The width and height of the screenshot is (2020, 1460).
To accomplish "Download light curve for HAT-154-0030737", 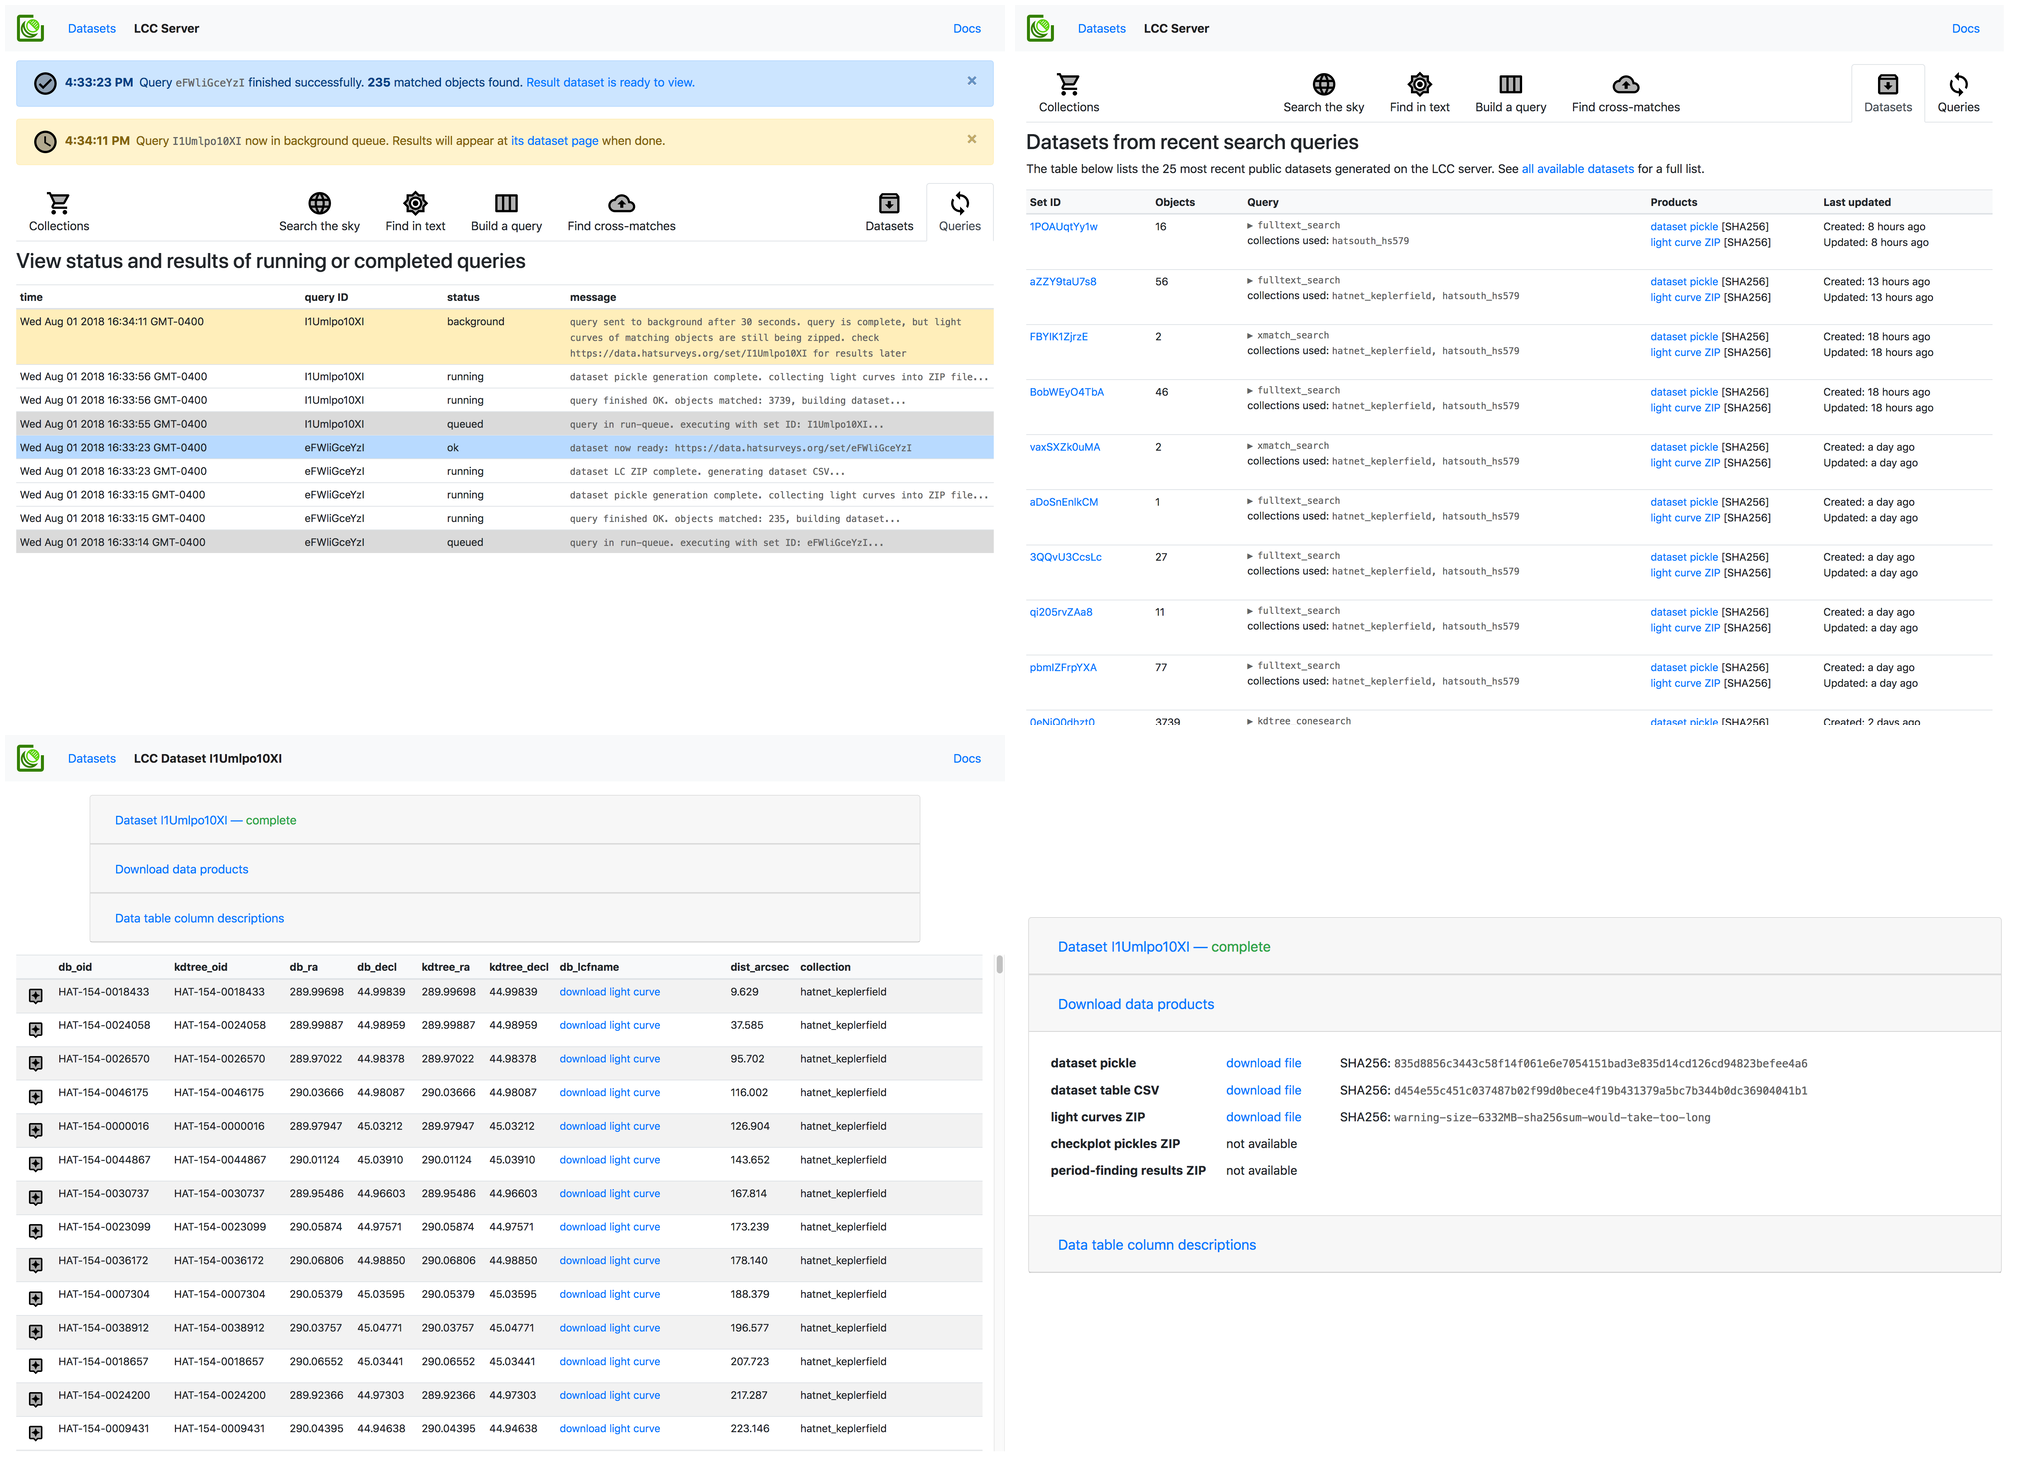I will coord(609,1194).
